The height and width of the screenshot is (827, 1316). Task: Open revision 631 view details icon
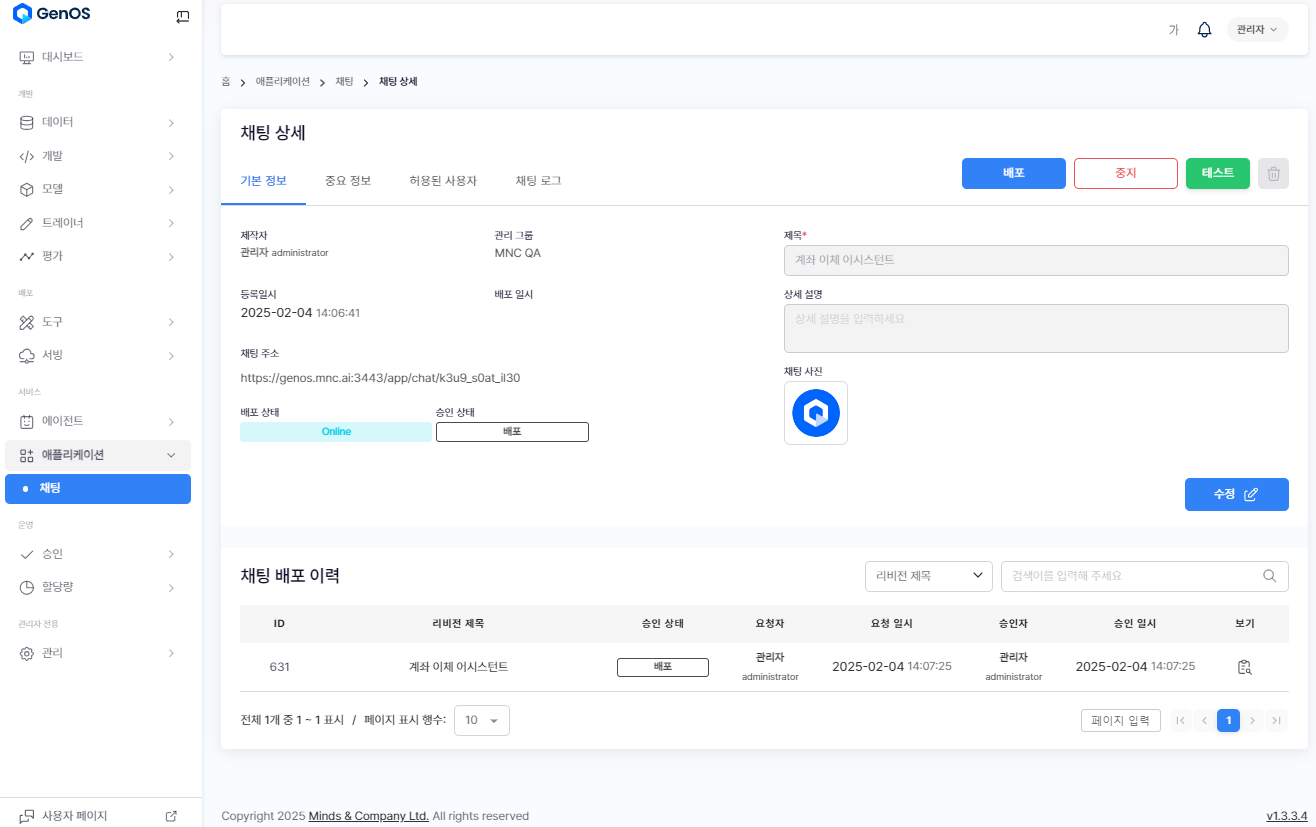[x=1244, y=667]
